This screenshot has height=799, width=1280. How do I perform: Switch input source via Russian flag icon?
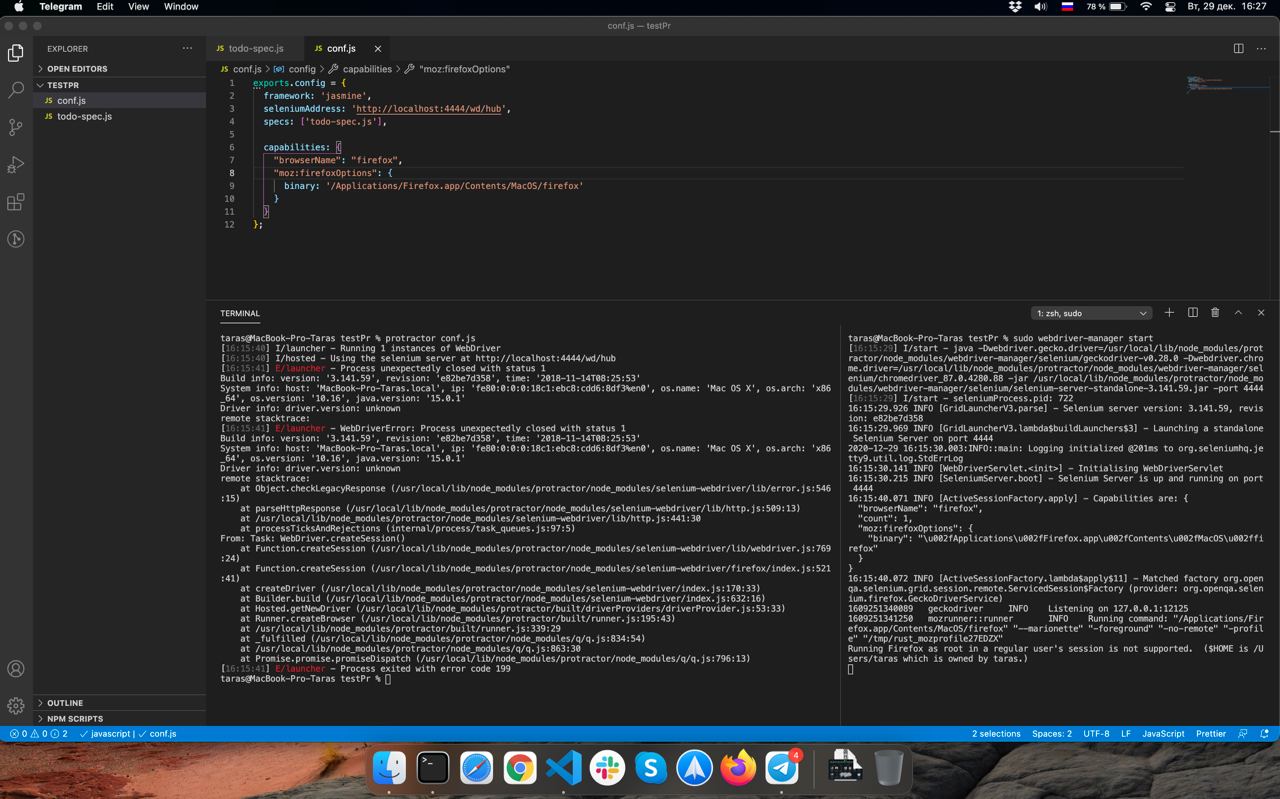tap(1067, 7)
